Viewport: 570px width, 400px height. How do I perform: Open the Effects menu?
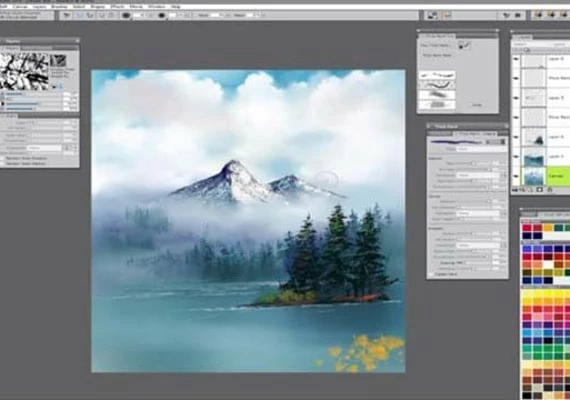click(x=117, y=7)
